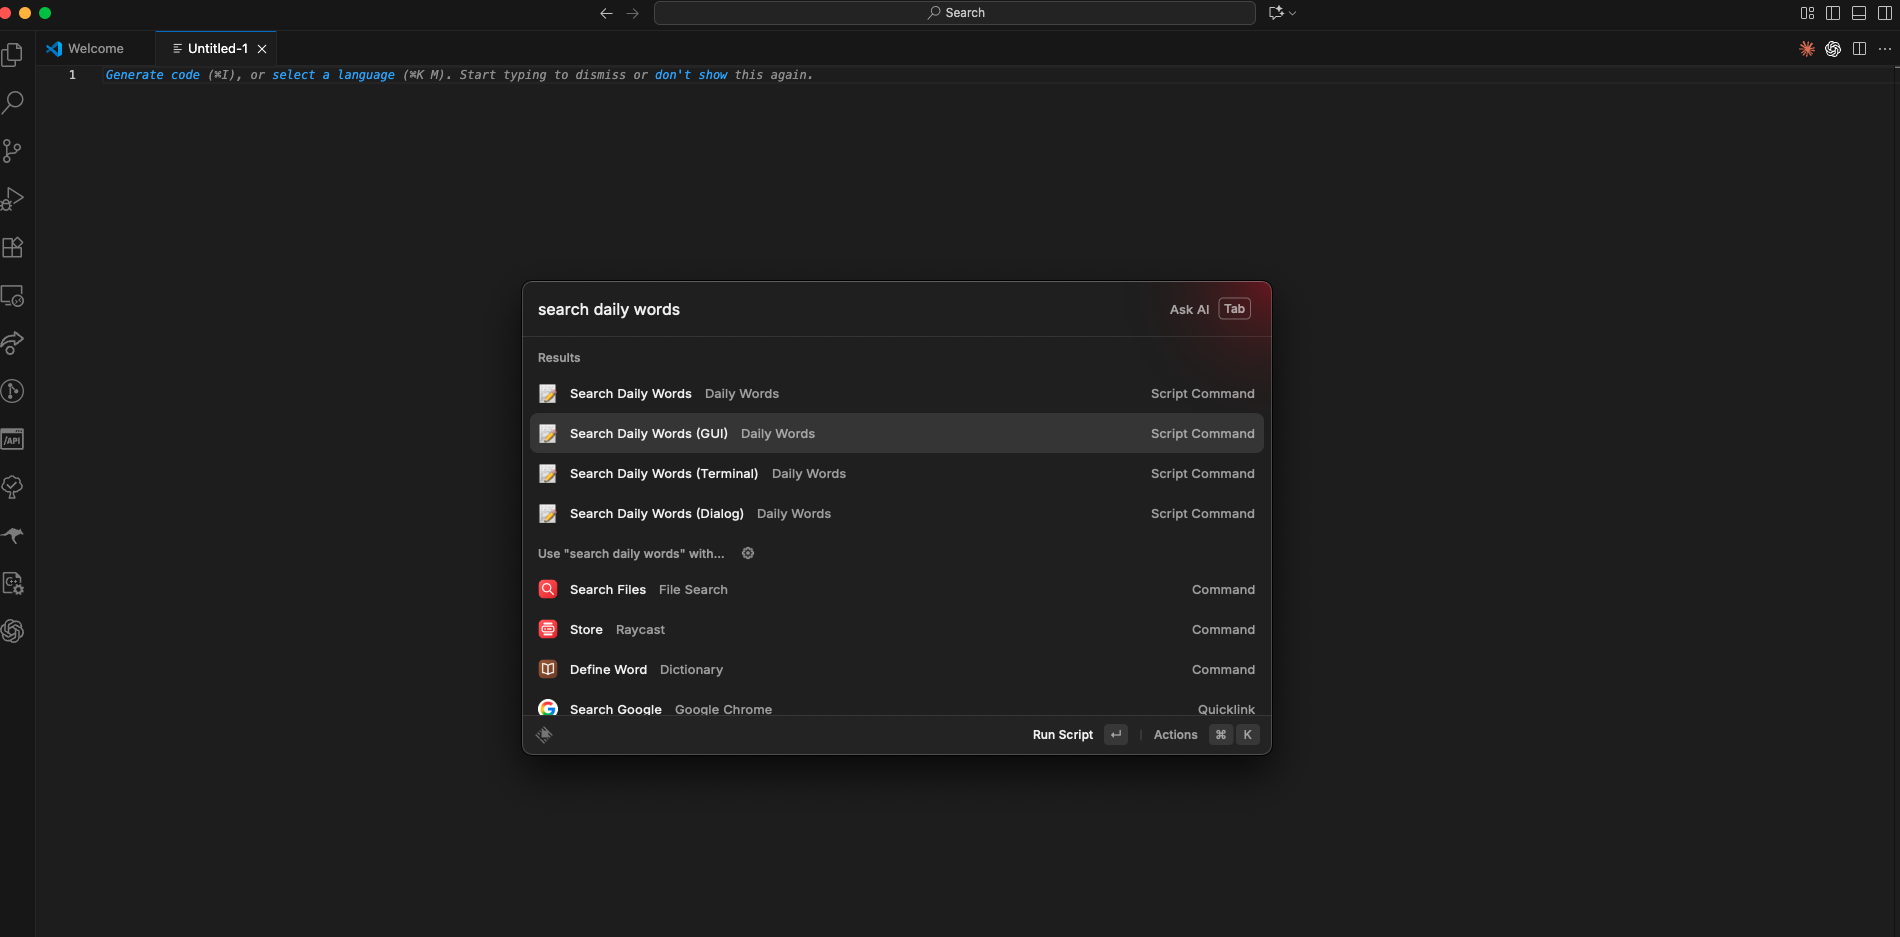Image resolution: width=1900 pixels, height=937 pixels.
Task: Click the Claude icon in editor toolbar
Action: tap(1807, 49)
